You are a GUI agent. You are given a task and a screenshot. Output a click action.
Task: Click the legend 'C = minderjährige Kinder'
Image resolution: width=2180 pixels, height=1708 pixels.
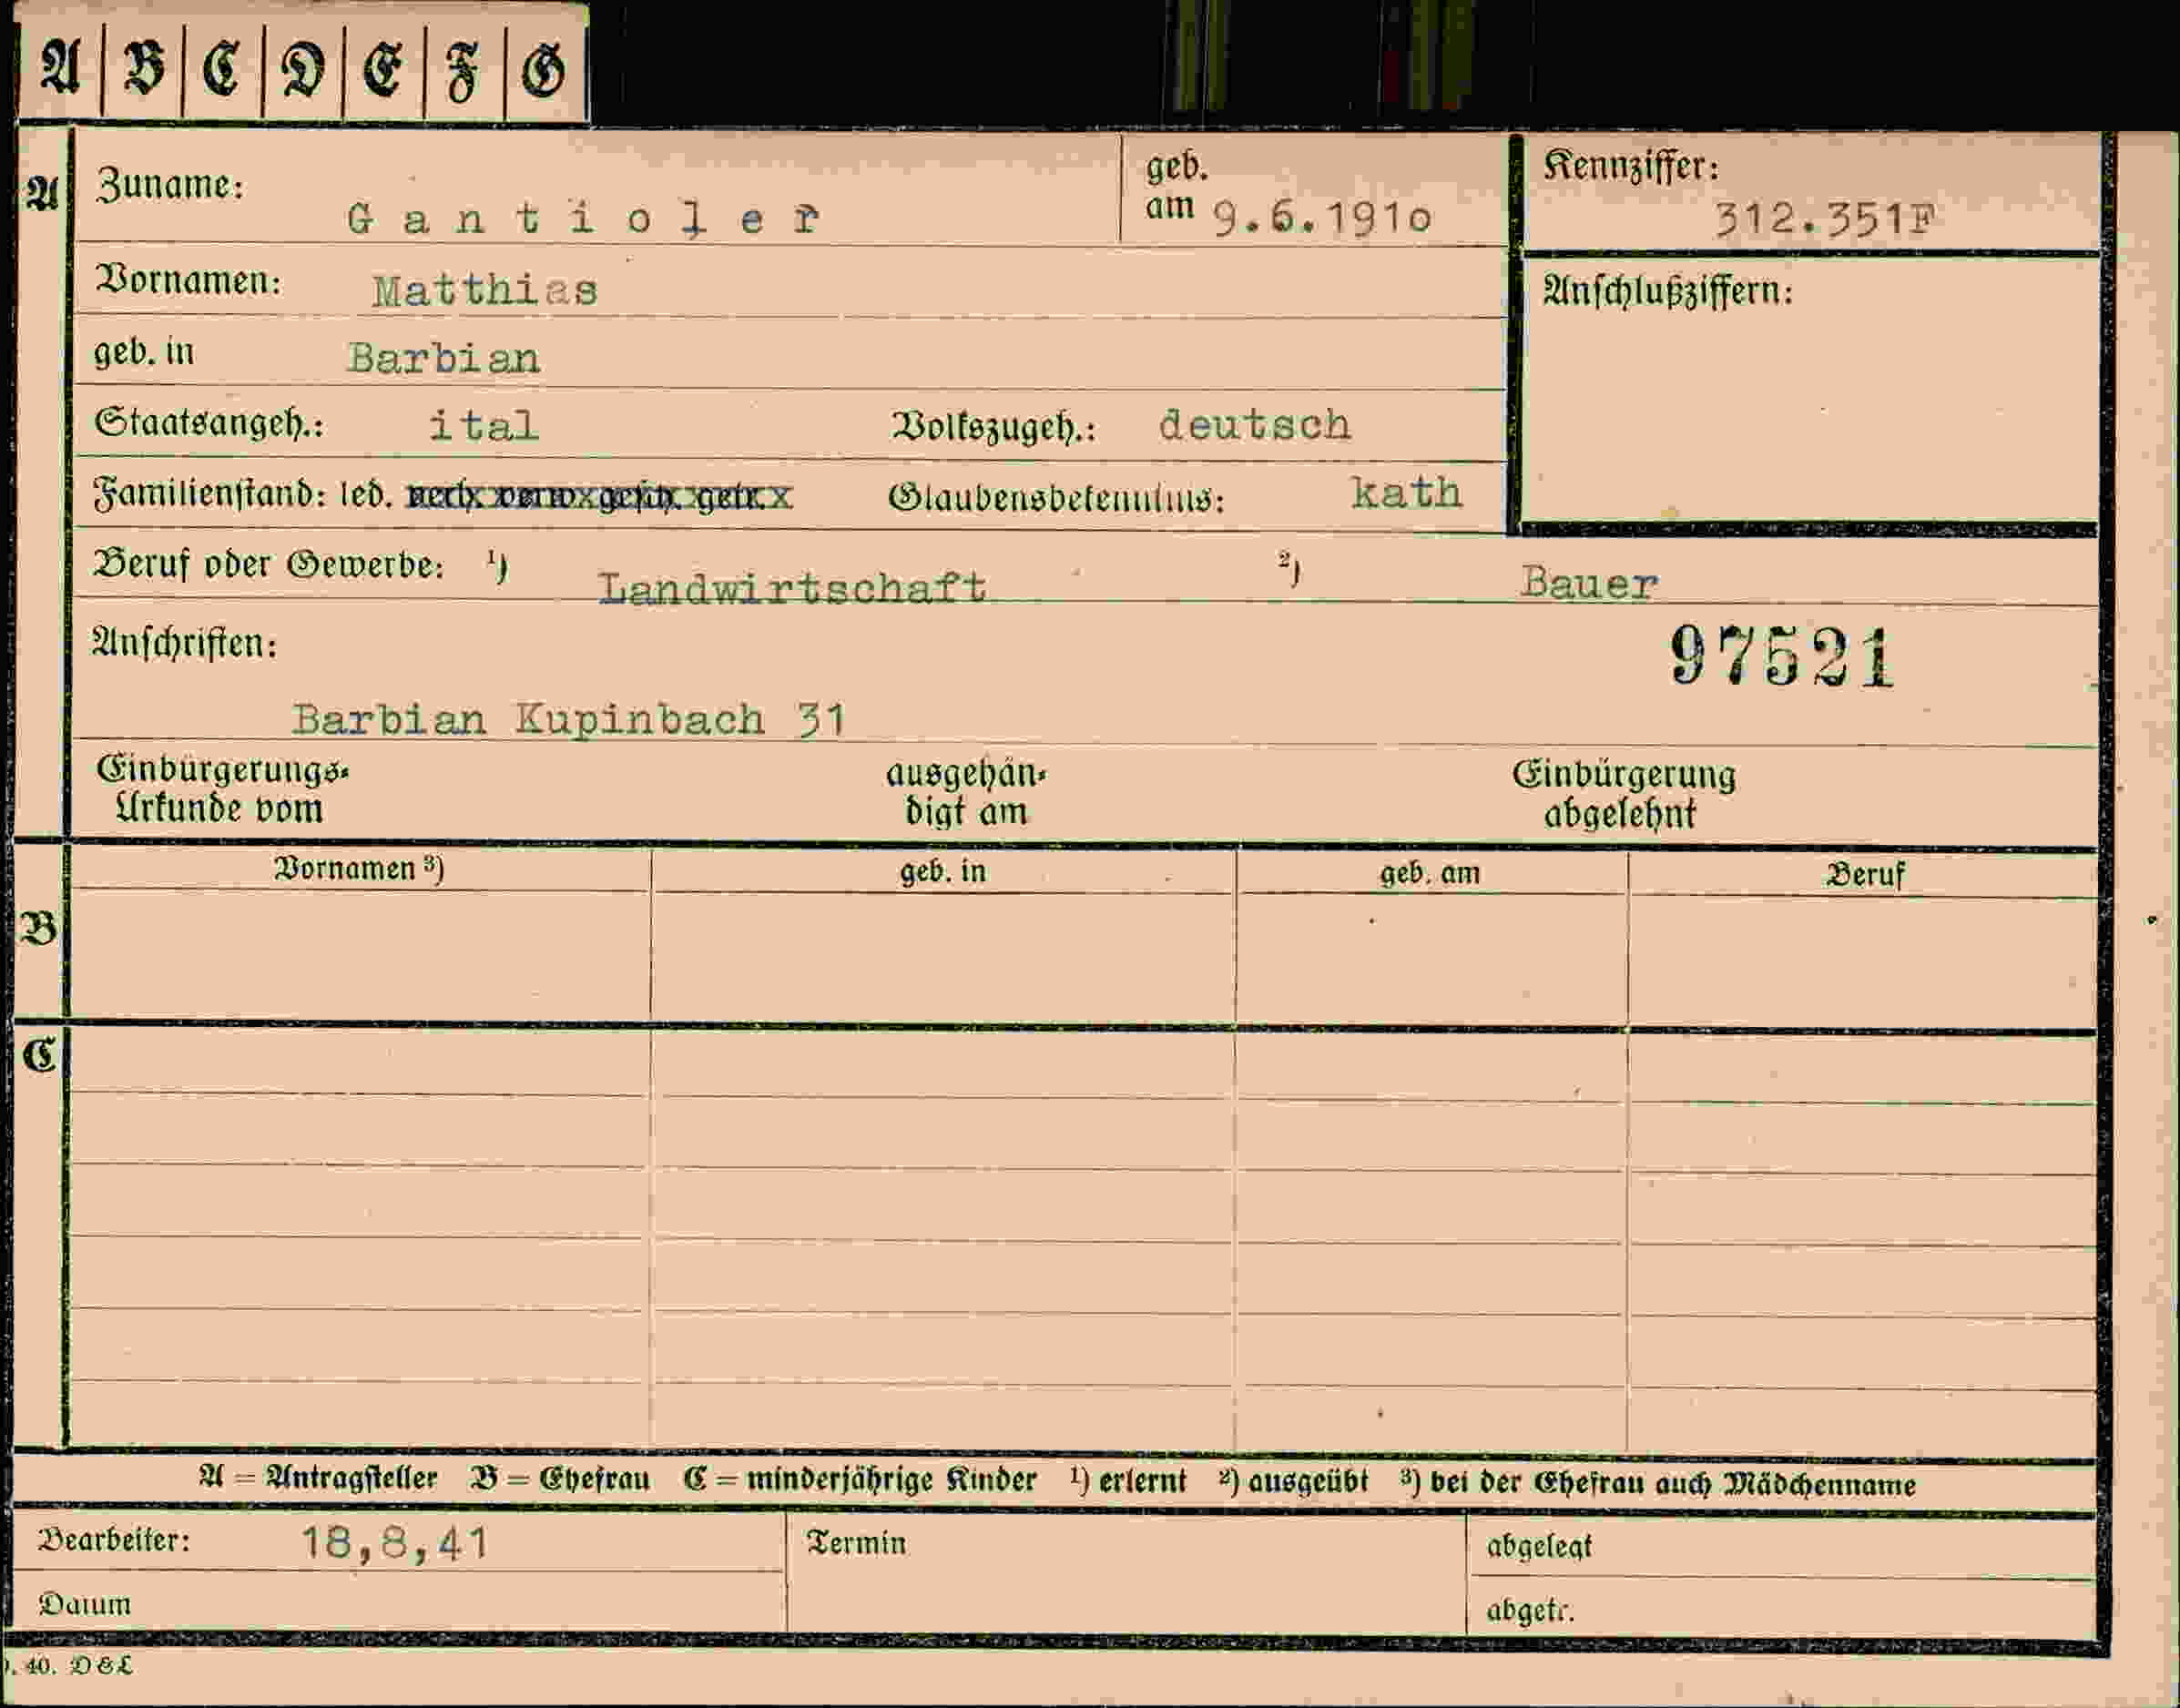coord(861,1480)
